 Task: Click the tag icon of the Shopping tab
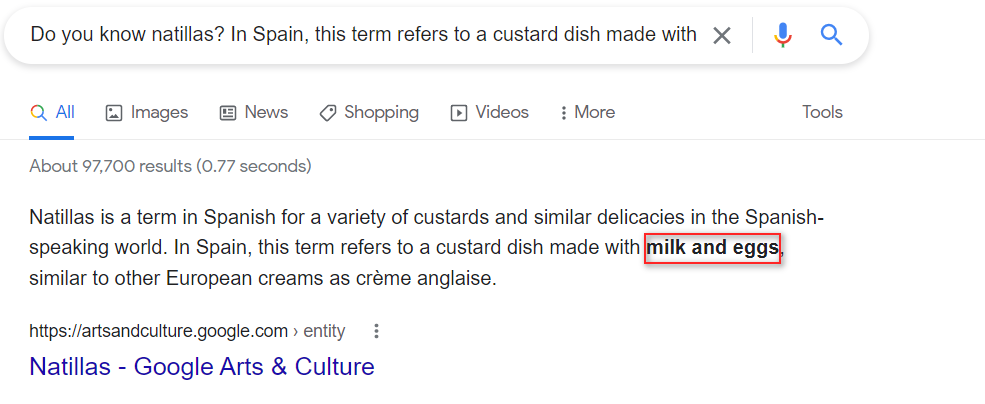pyautogui.click(x=327, y=113)
